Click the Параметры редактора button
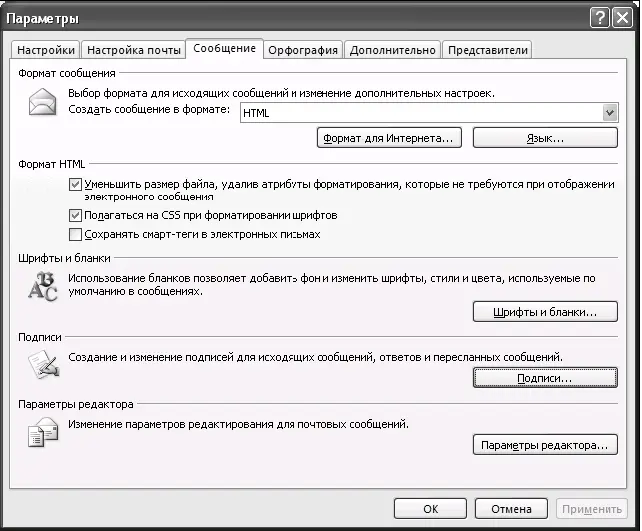 tap(545, 445)
